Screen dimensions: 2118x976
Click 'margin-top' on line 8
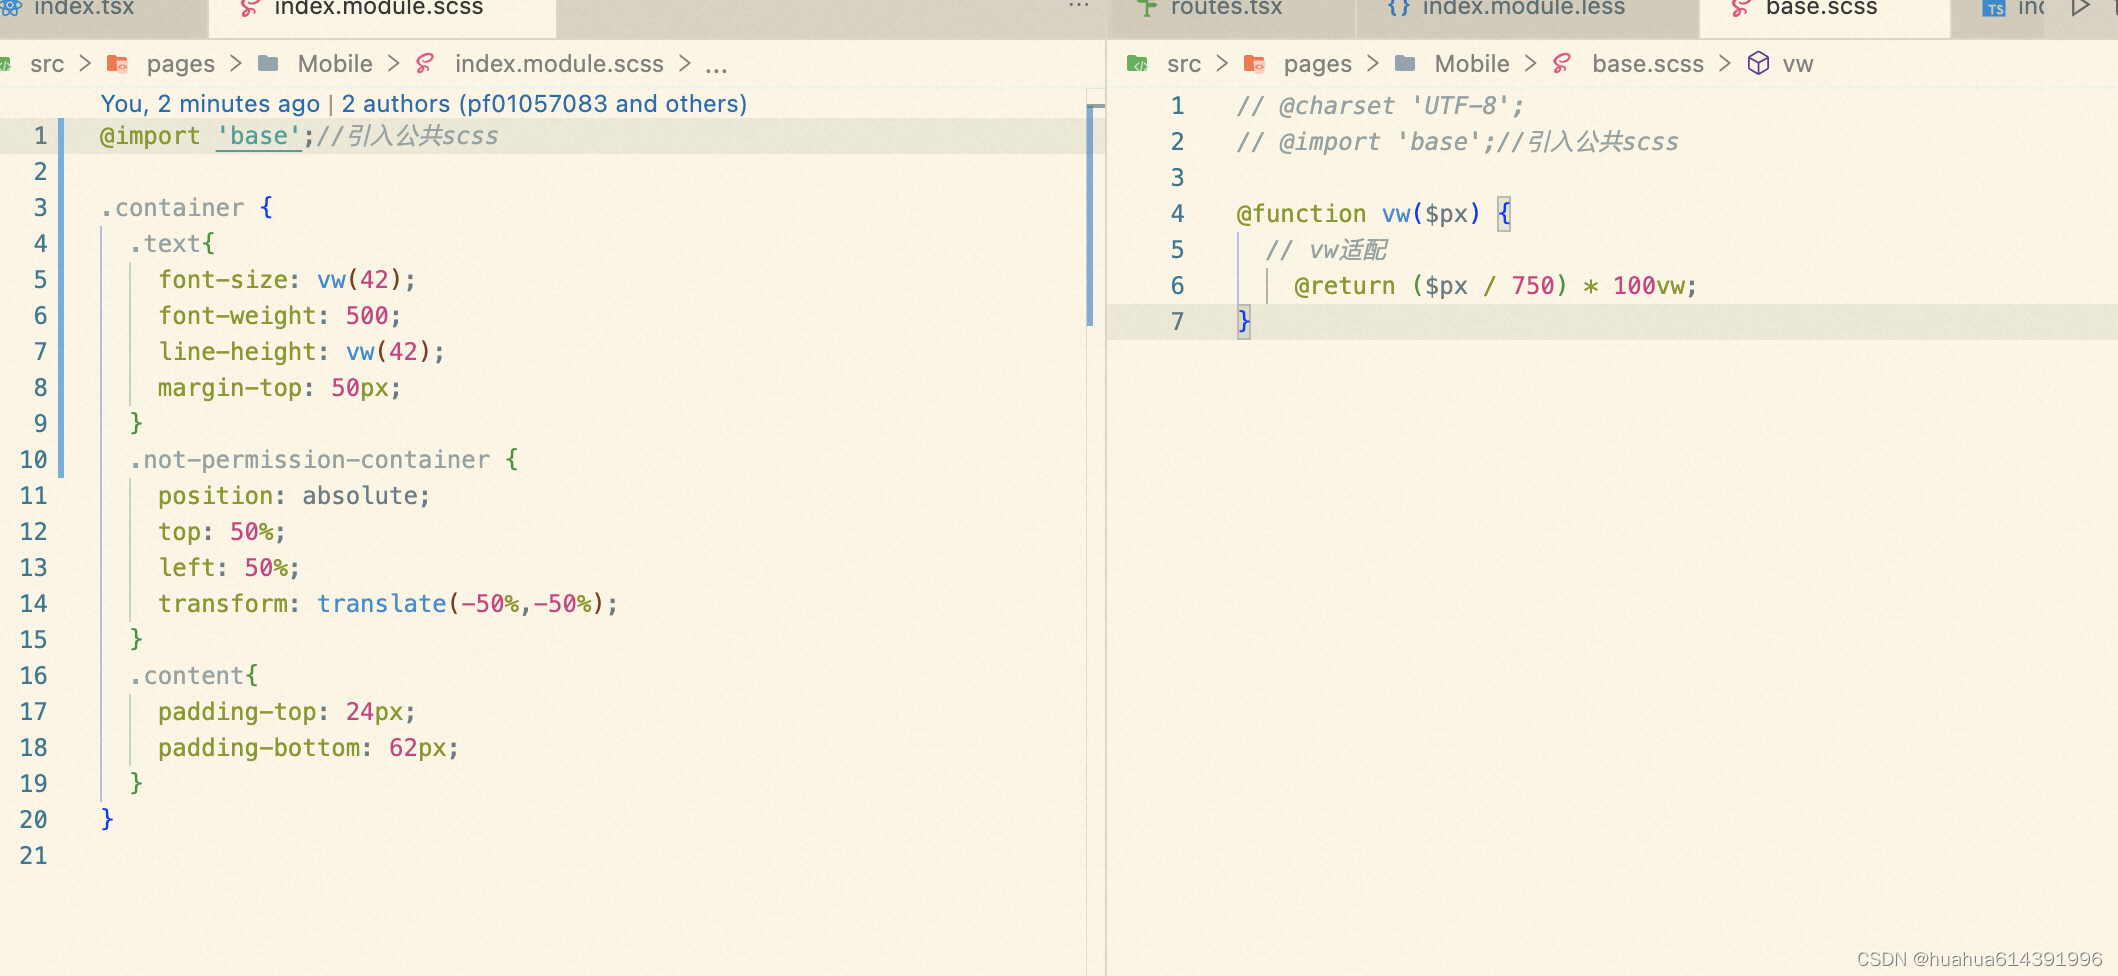pyautogui.click(x=230, y=388)
